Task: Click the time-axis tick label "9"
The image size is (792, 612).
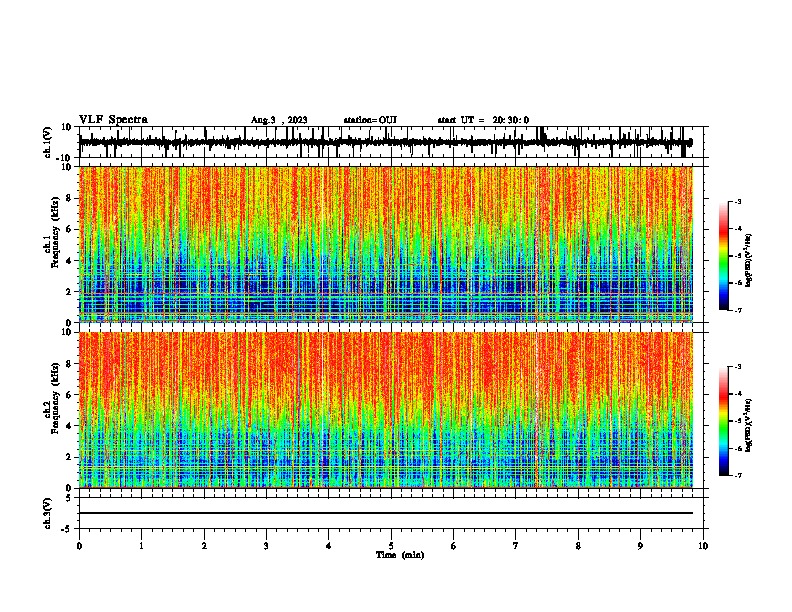Action: click(x=640, y=546)
